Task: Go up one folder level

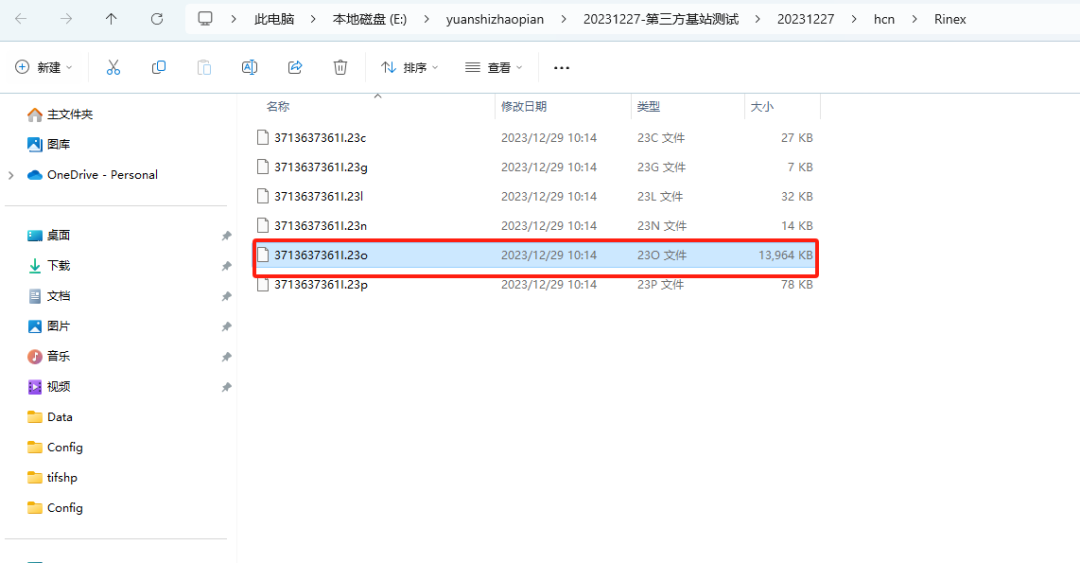Action: tap(111, 19)
